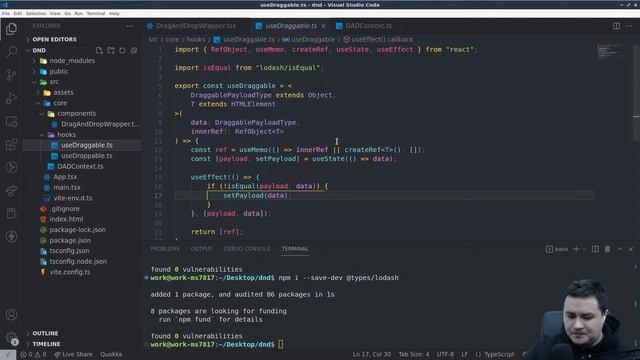The image size is (640, 360).
Task: Open the Extensions view
Action: tap(11, 144)
